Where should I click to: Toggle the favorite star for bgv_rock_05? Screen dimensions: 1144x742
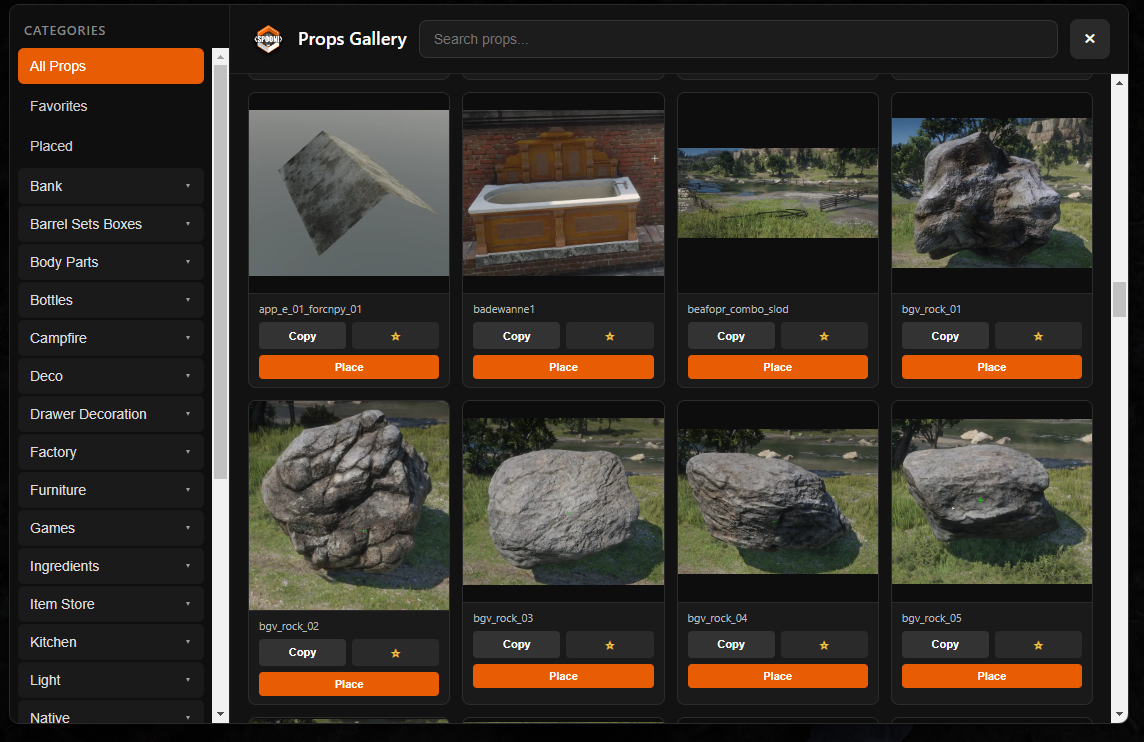point(1038,645)
